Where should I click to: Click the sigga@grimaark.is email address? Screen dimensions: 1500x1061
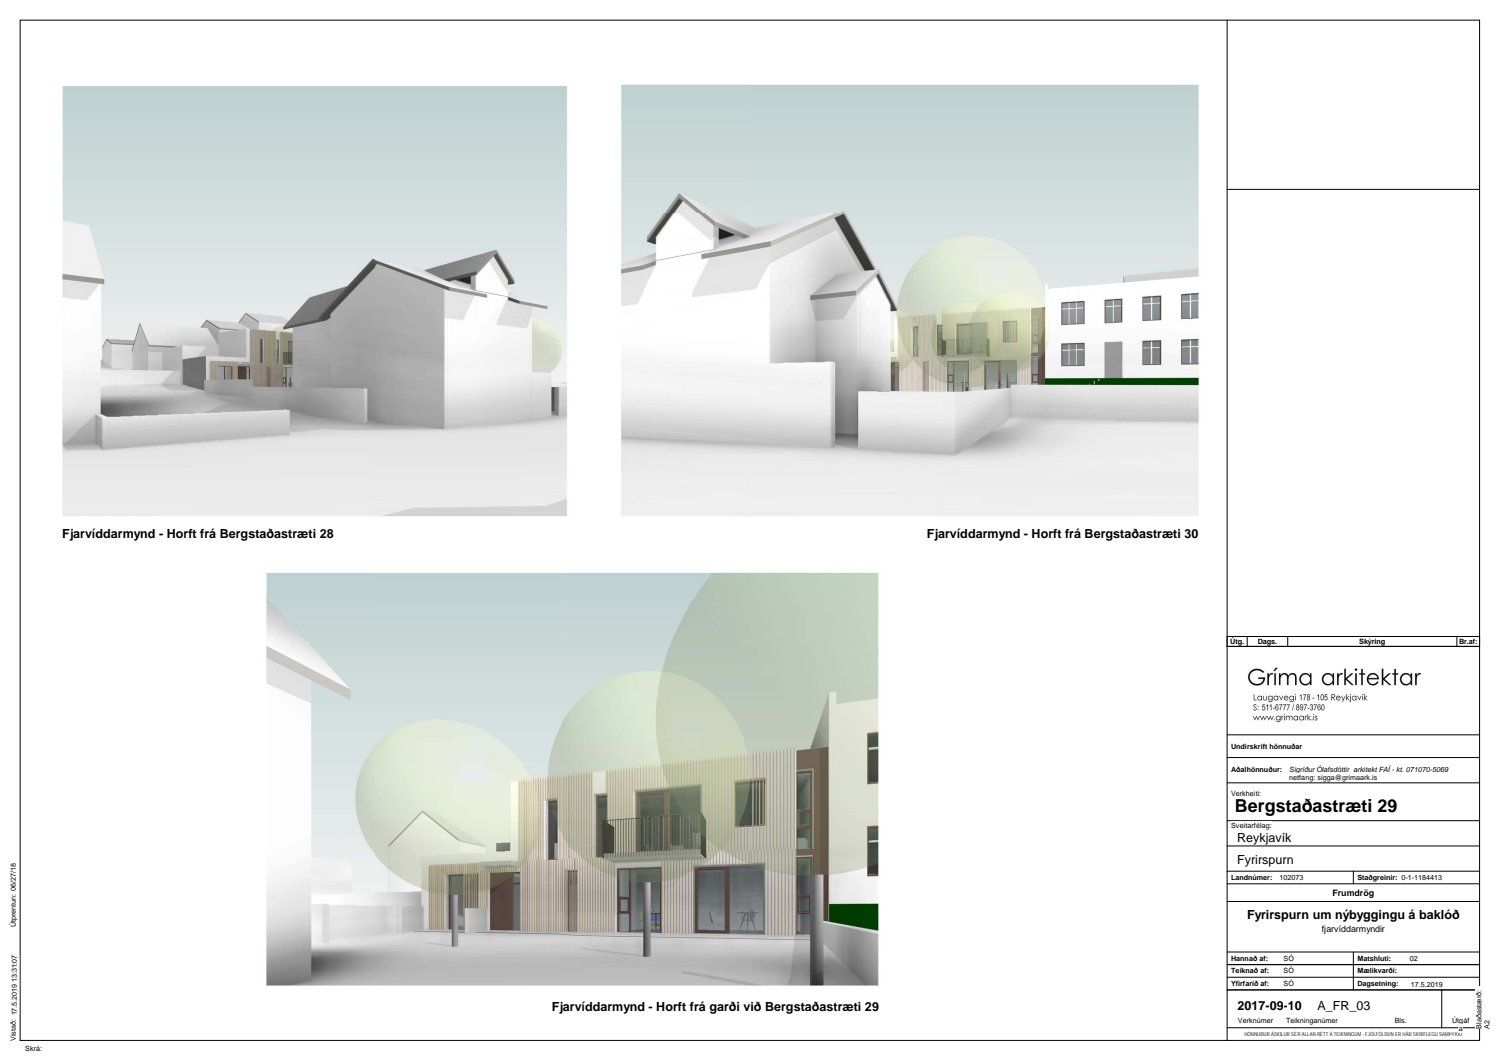click(x=1332, y=776)
